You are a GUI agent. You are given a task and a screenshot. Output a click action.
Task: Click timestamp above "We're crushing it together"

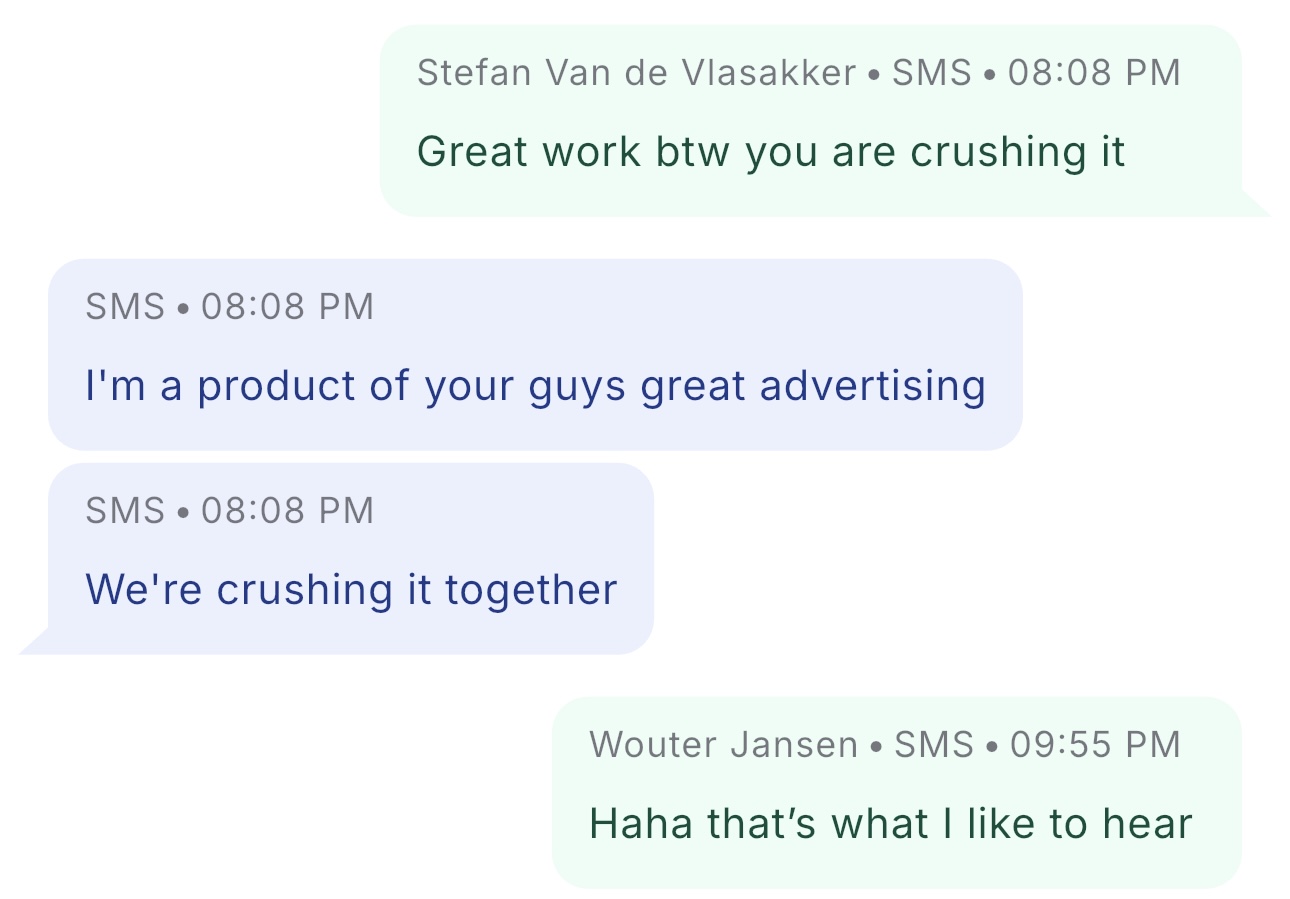pos(287,511)
